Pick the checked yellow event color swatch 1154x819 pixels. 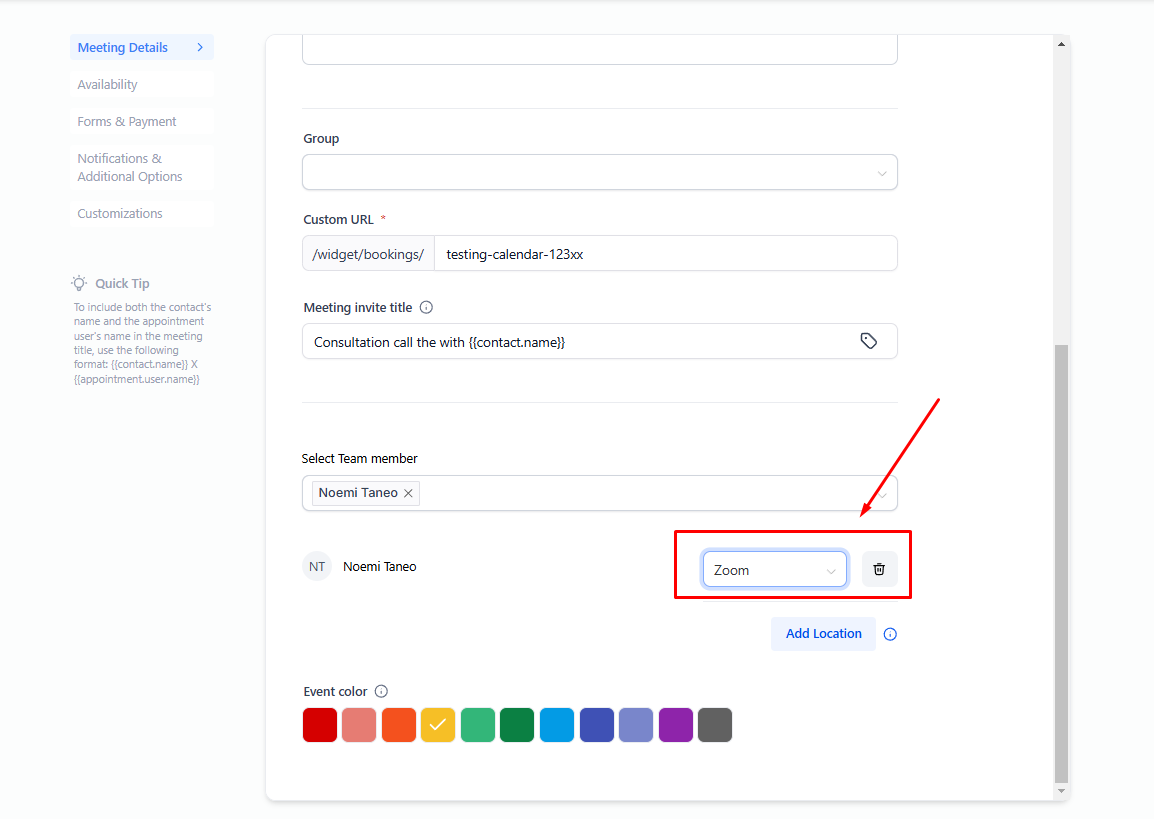(438, 725)
